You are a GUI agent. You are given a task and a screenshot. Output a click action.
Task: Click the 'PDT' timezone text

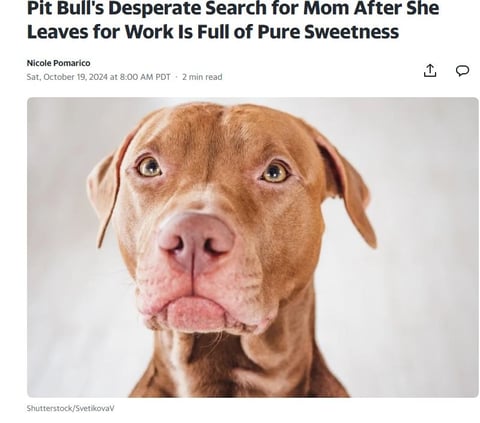pos(163,77)
